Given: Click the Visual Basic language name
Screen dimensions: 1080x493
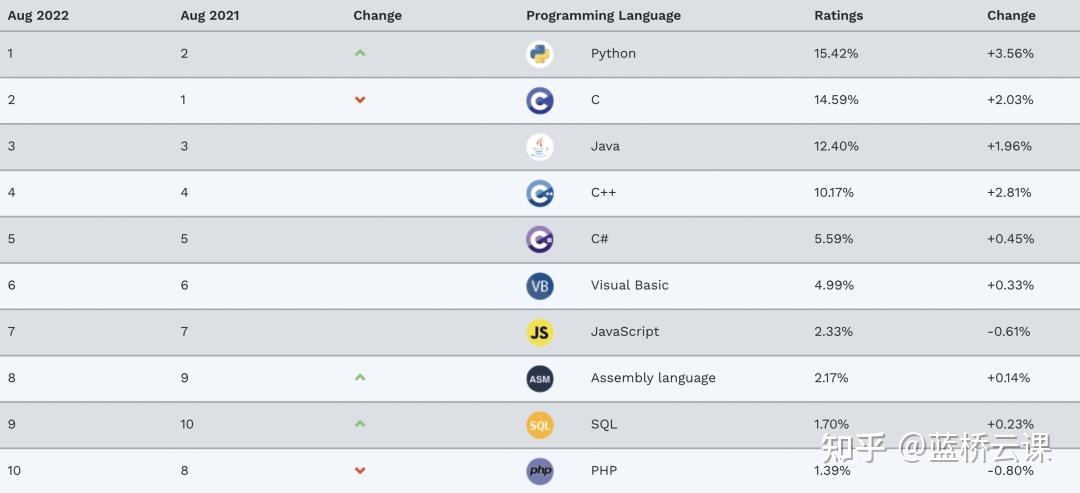Looking at the screenshot, I should click(x=630, y=285).
